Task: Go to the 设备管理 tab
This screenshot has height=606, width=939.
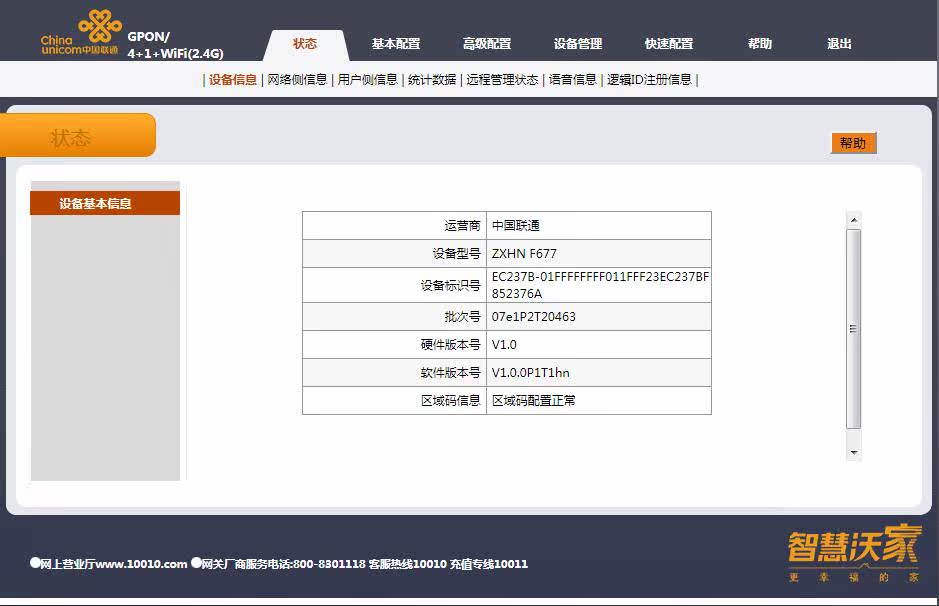Action: 578,44
